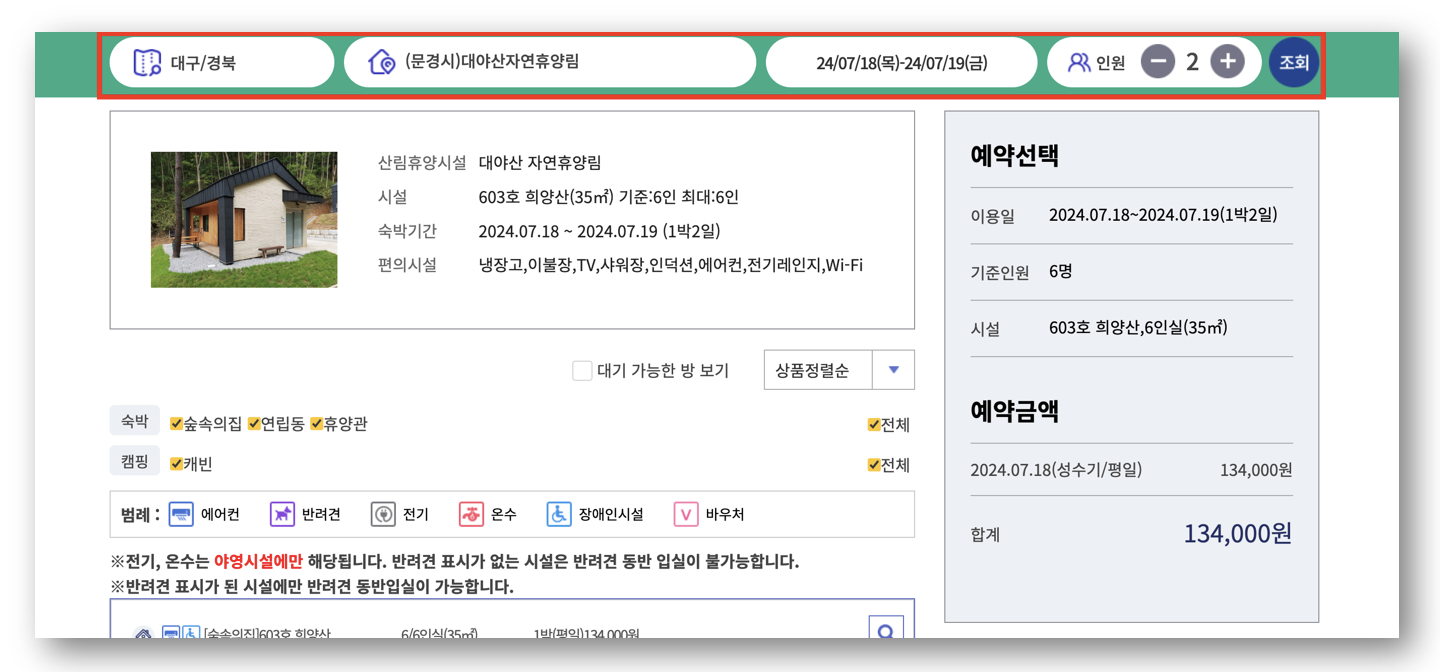Open the date range selector 24/07/18-24/07/19
Viewport: 1440px width, 672px height.
point(901,61)
